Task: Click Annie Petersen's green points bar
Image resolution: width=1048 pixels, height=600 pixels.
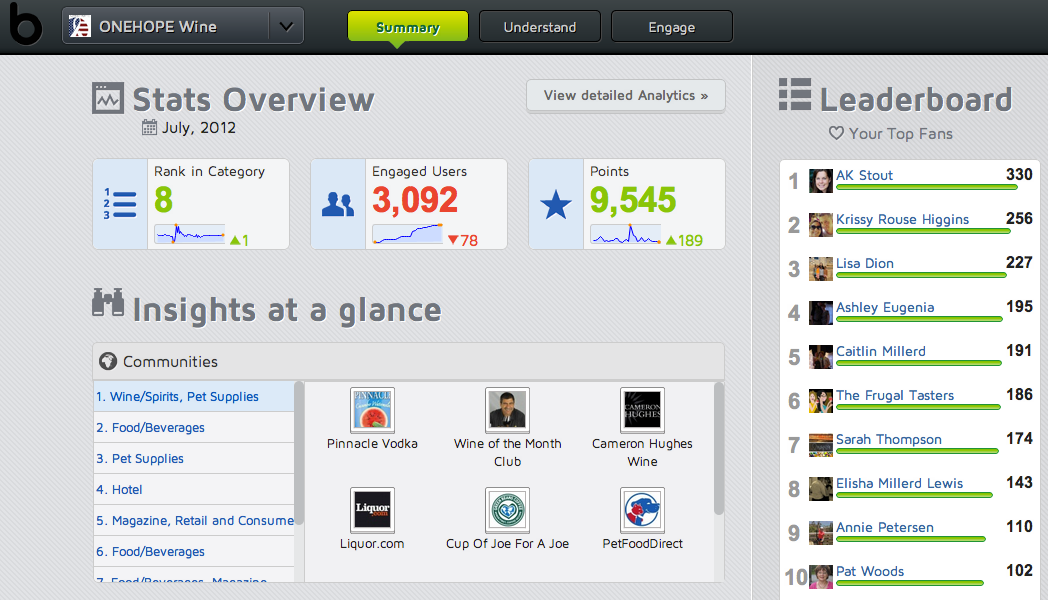Action: click(911, 539)
